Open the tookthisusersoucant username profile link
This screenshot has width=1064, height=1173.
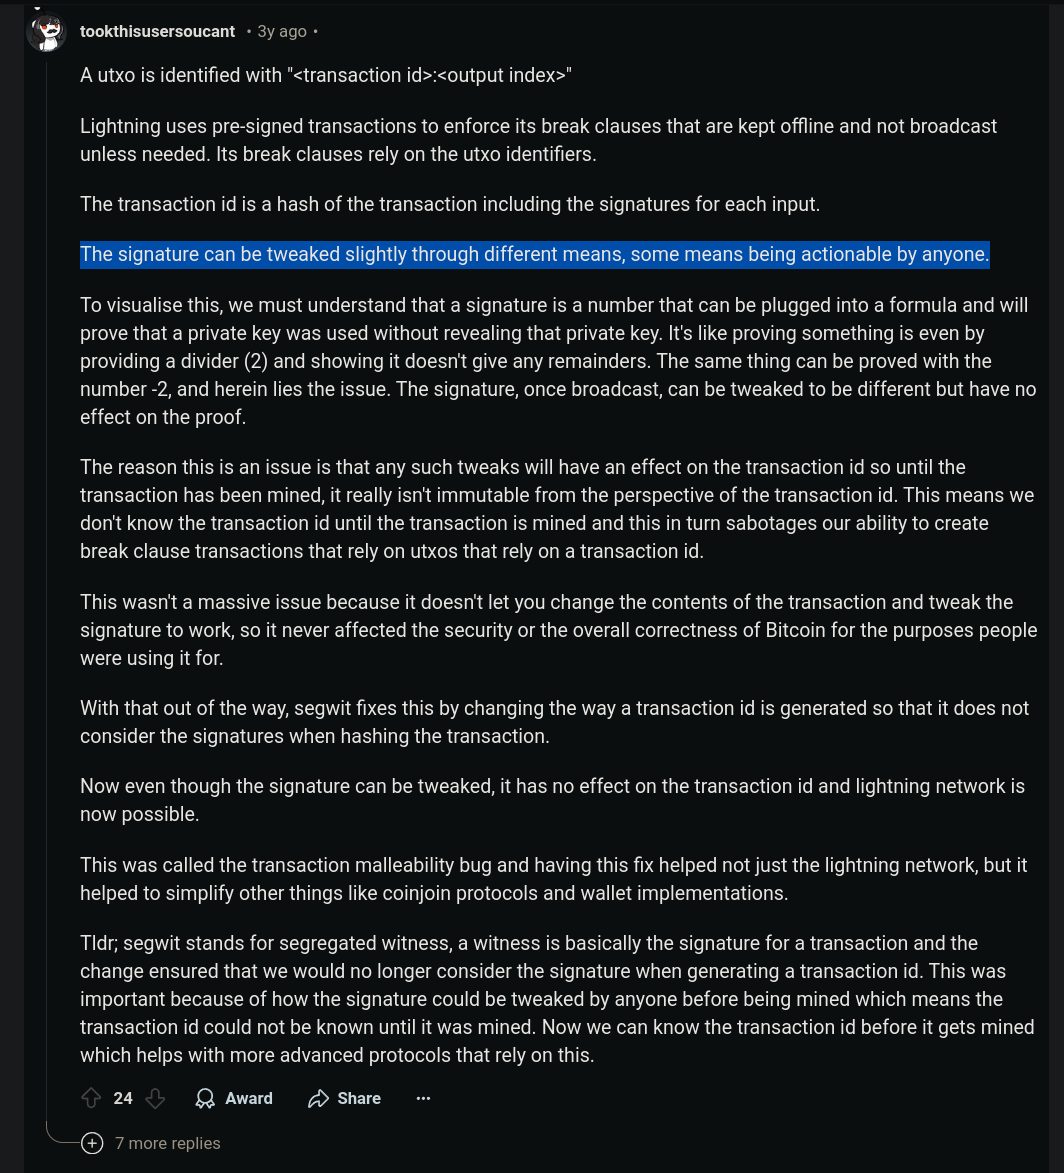point(157,31)
